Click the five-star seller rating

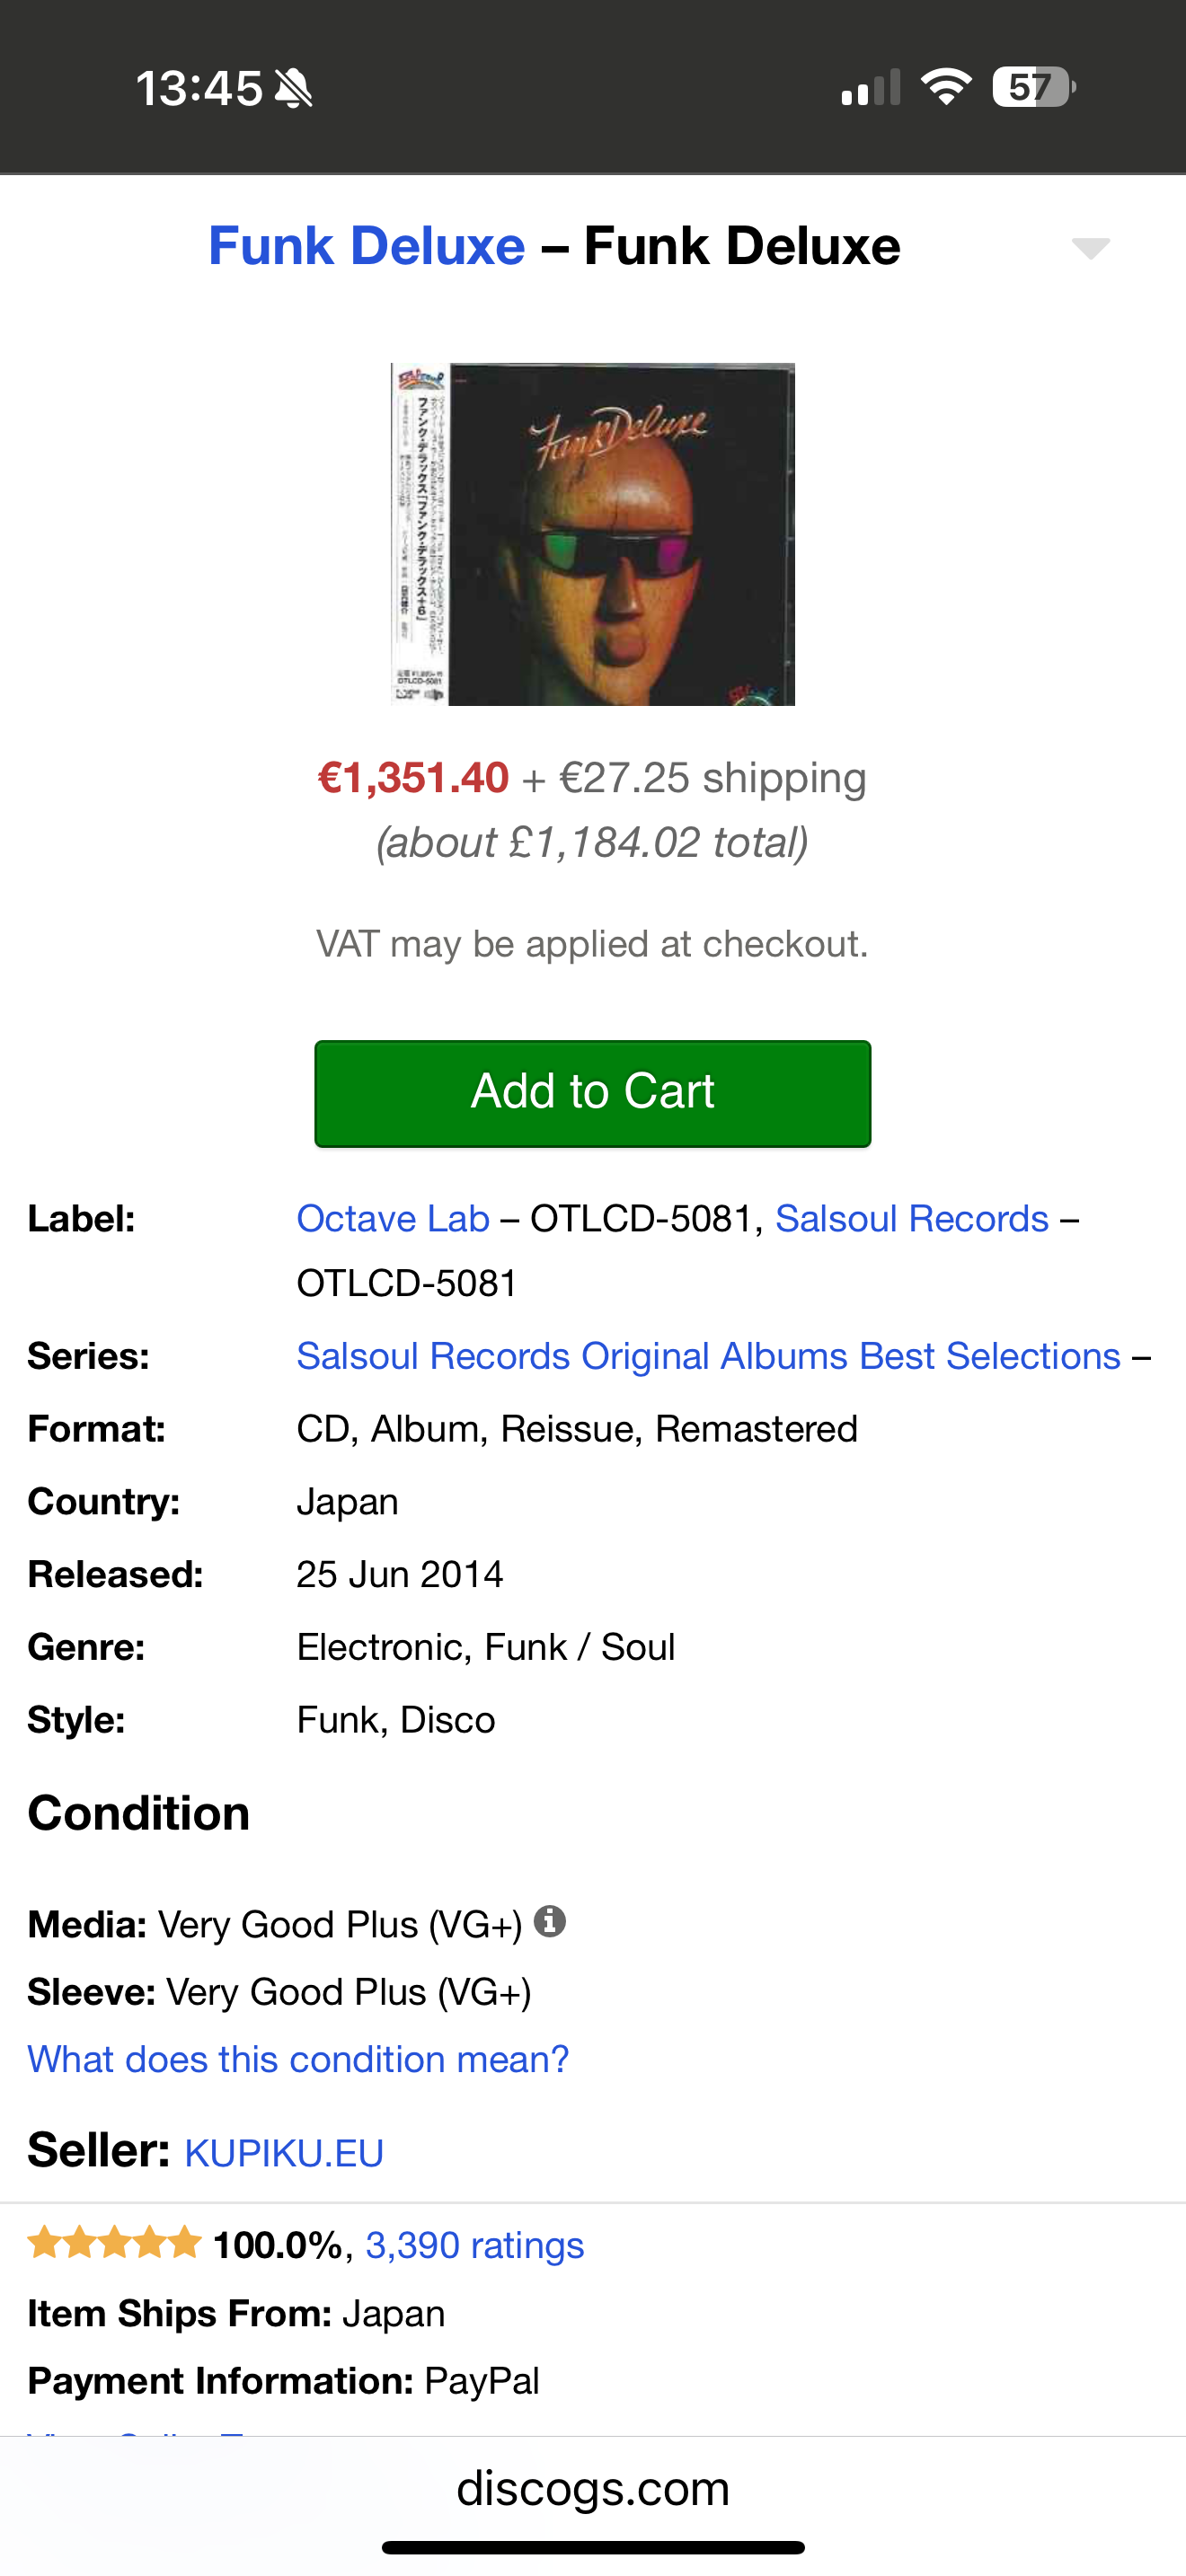114,2243
